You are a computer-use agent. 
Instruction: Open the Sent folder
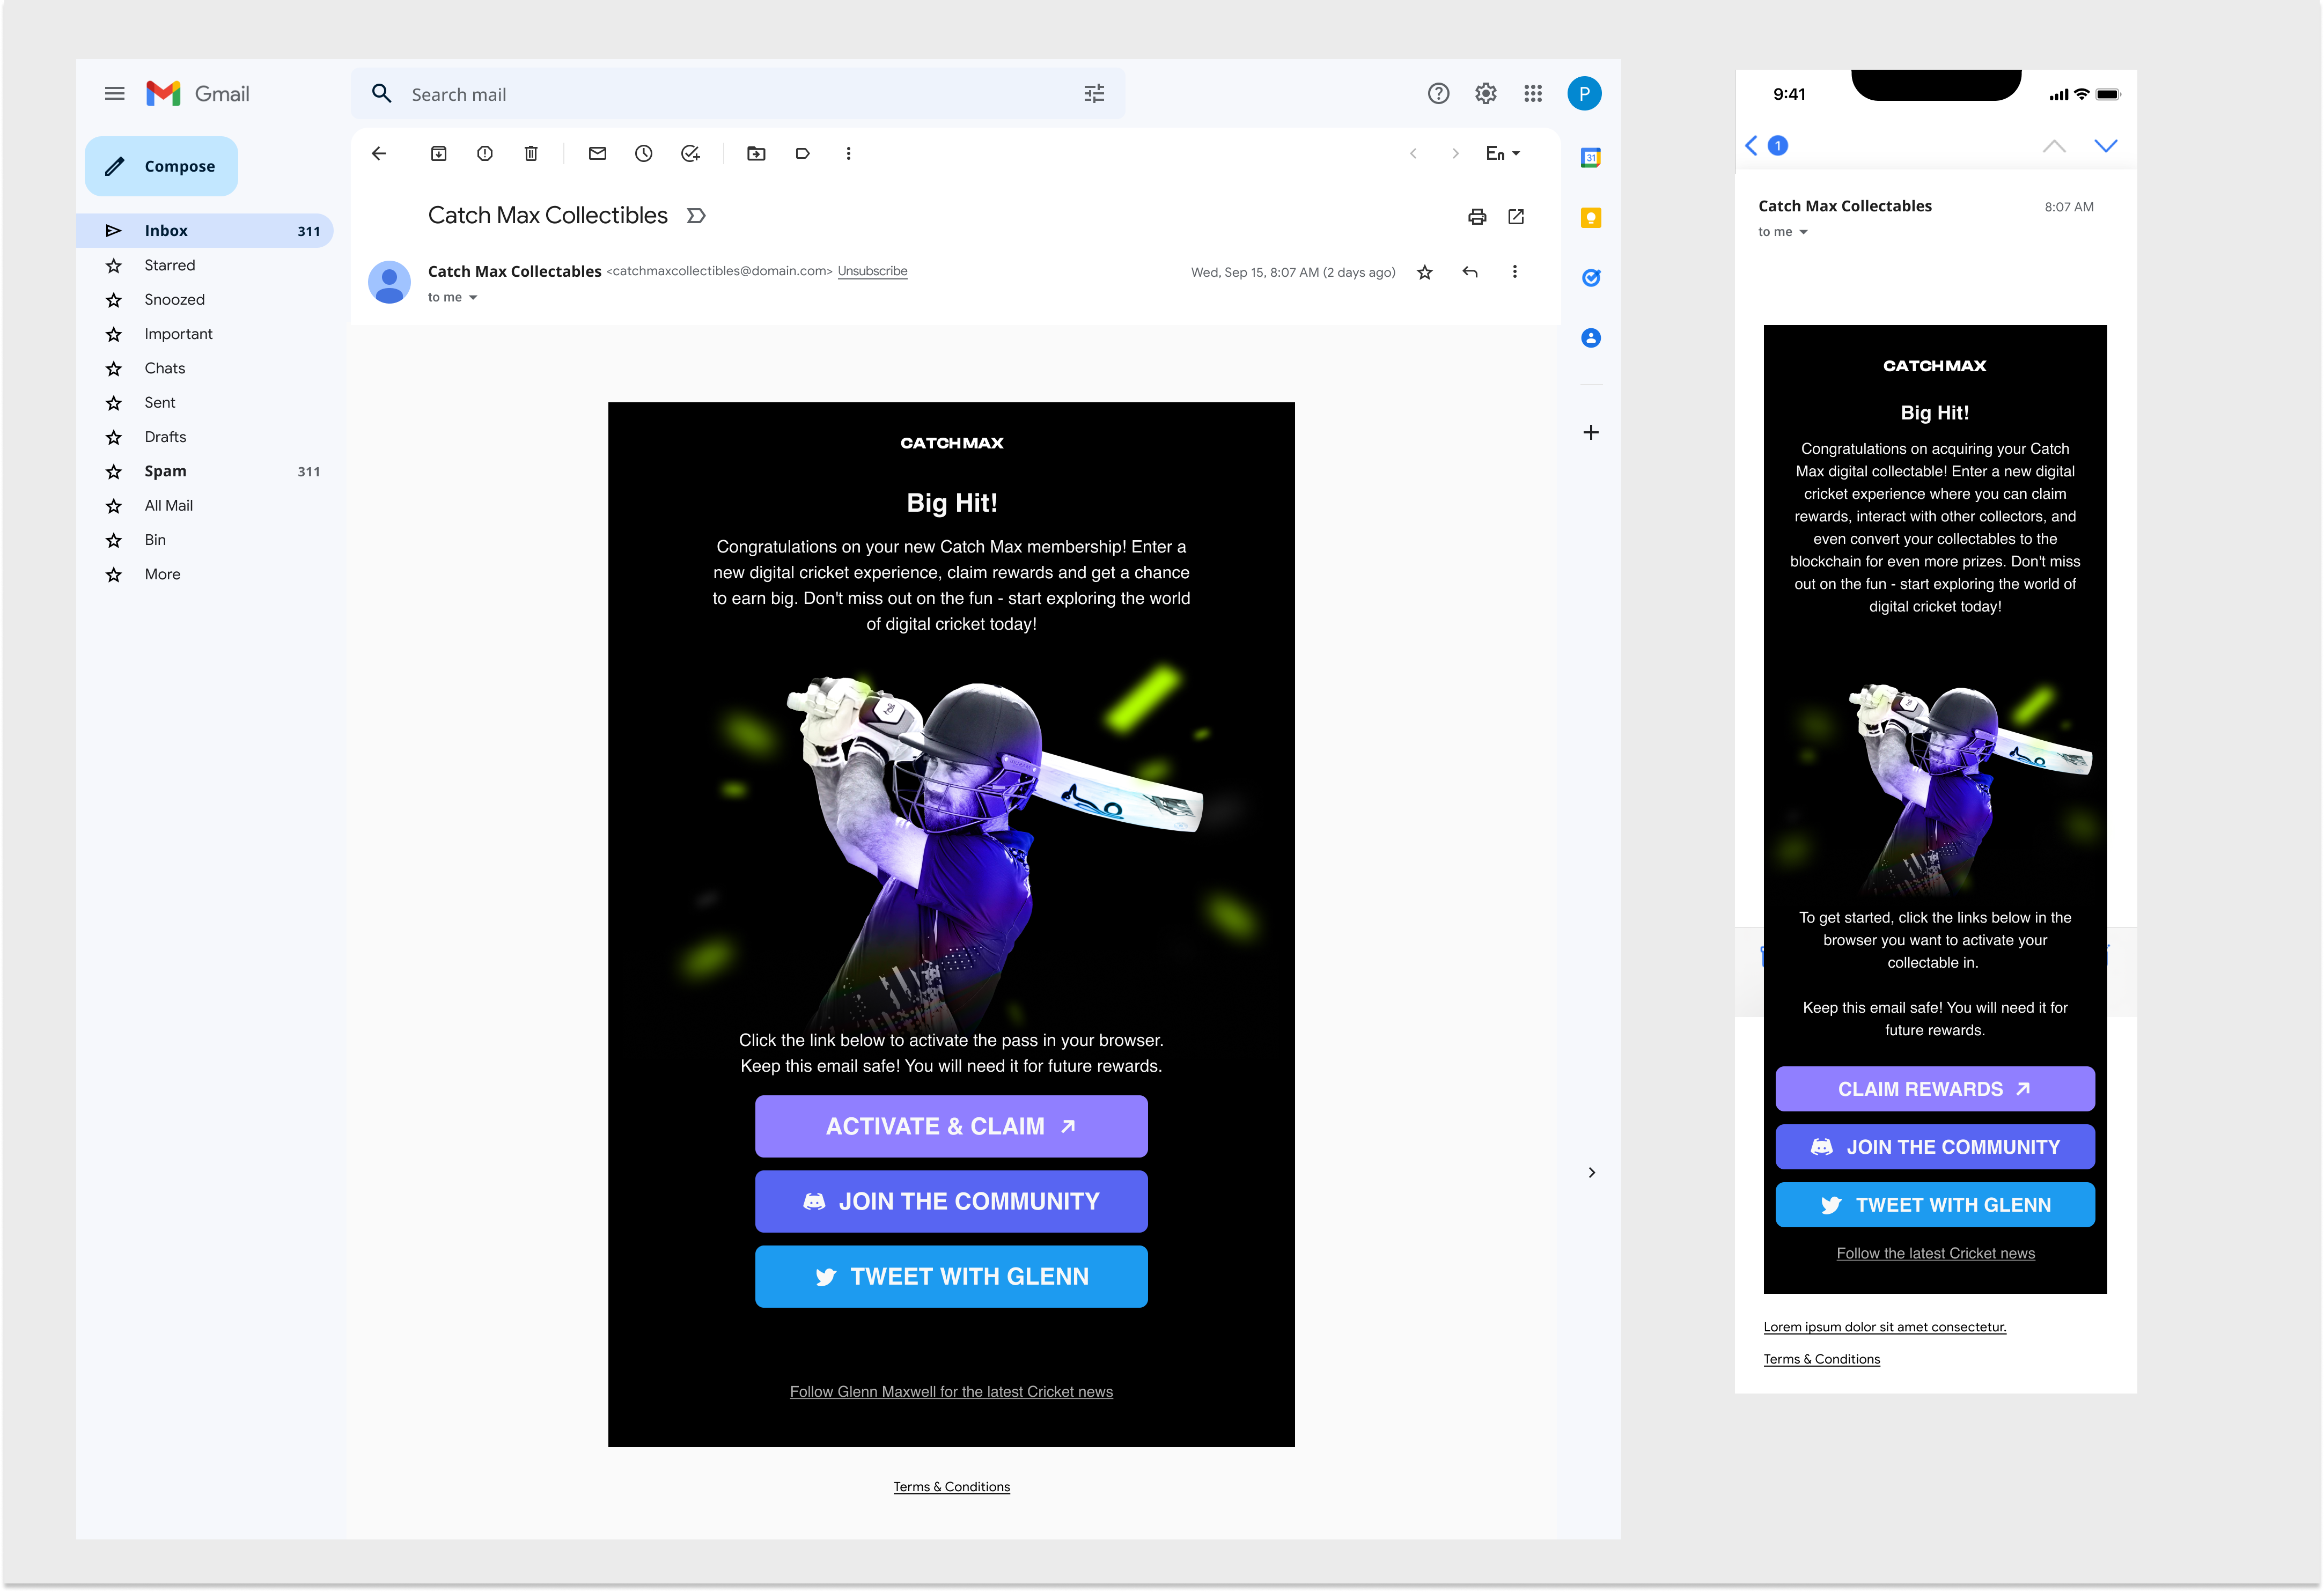pos(205,403)
